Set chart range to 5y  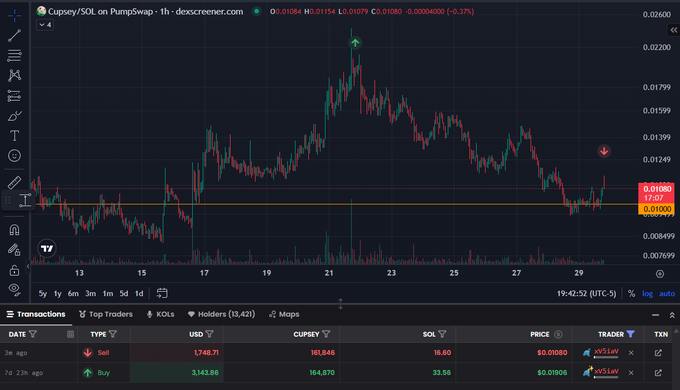pos(42,294)
